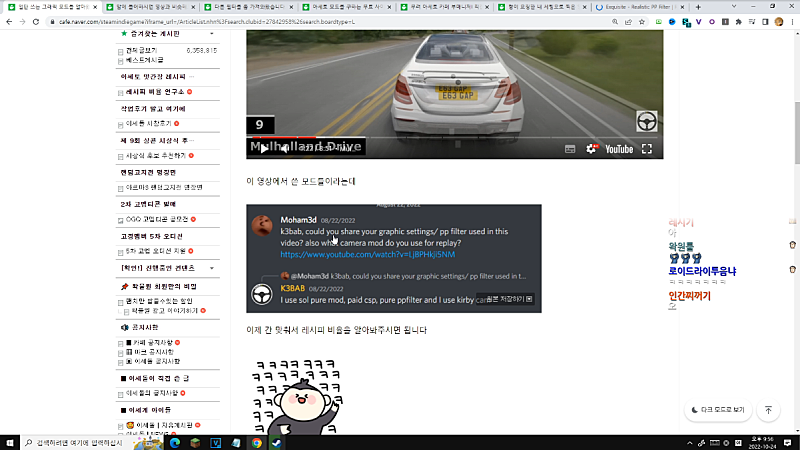This screenshot has width=800, height=450.
Task: Open Steam from the Windows taskbar
Action: pyautogui.click(x=275, y=441)
